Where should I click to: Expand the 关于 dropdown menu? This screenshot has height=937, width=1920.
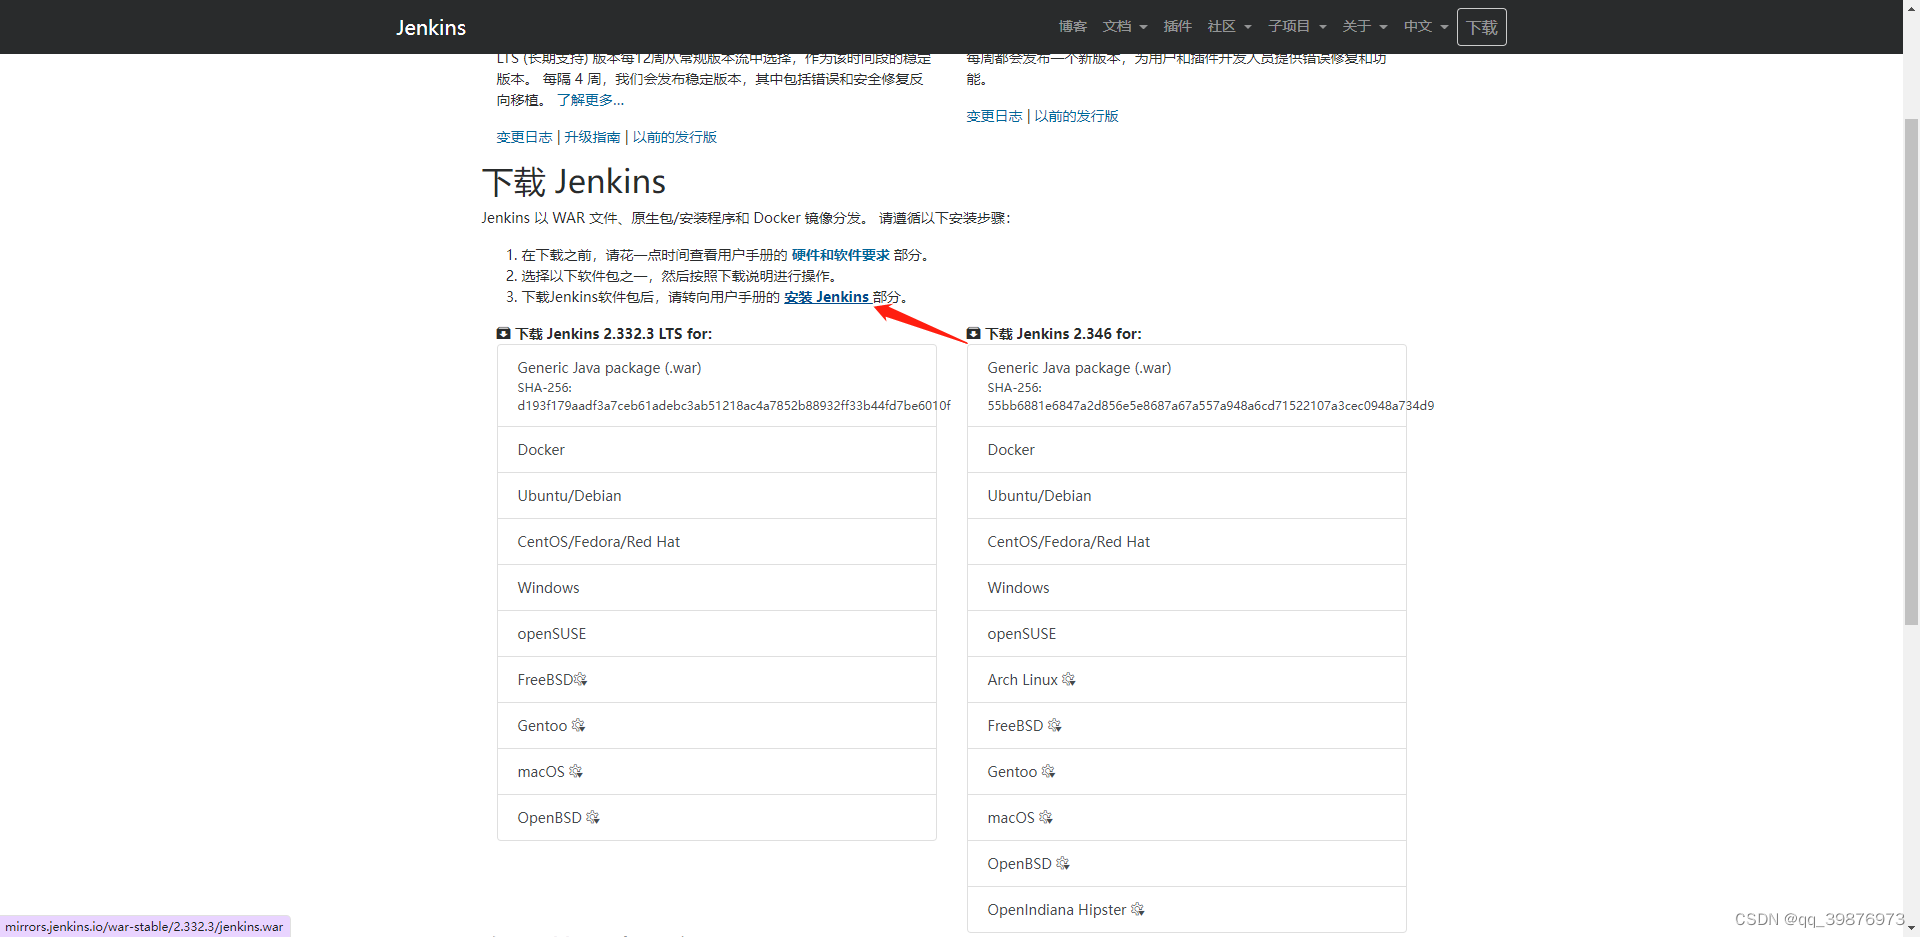coord(1365,26)
